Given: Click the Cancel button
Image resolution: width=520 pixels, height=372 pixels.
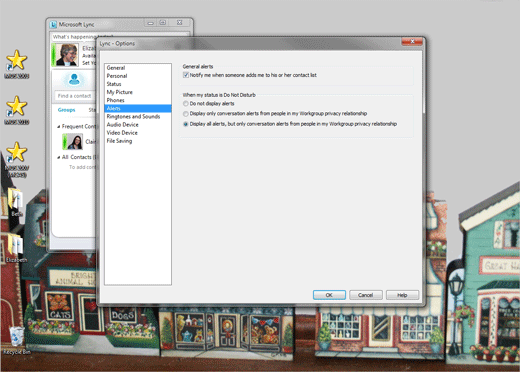Looking at the screenshot, I should 365,295.
